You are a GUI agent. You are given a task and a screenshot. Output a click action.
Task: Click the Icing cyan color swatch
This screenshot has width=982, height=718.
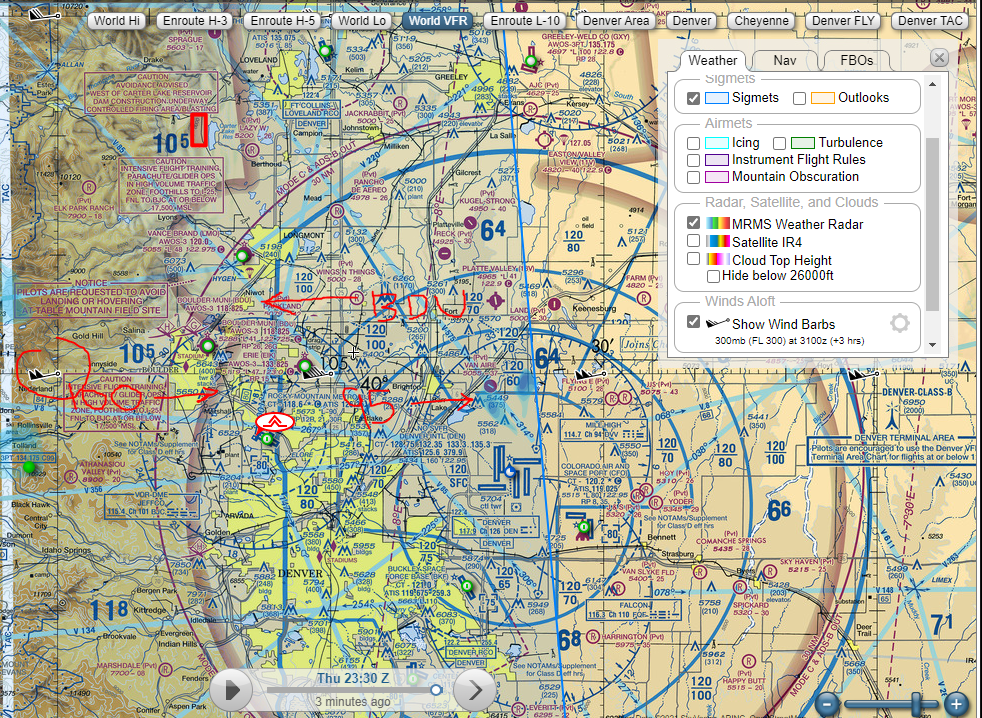coord(716,143)
